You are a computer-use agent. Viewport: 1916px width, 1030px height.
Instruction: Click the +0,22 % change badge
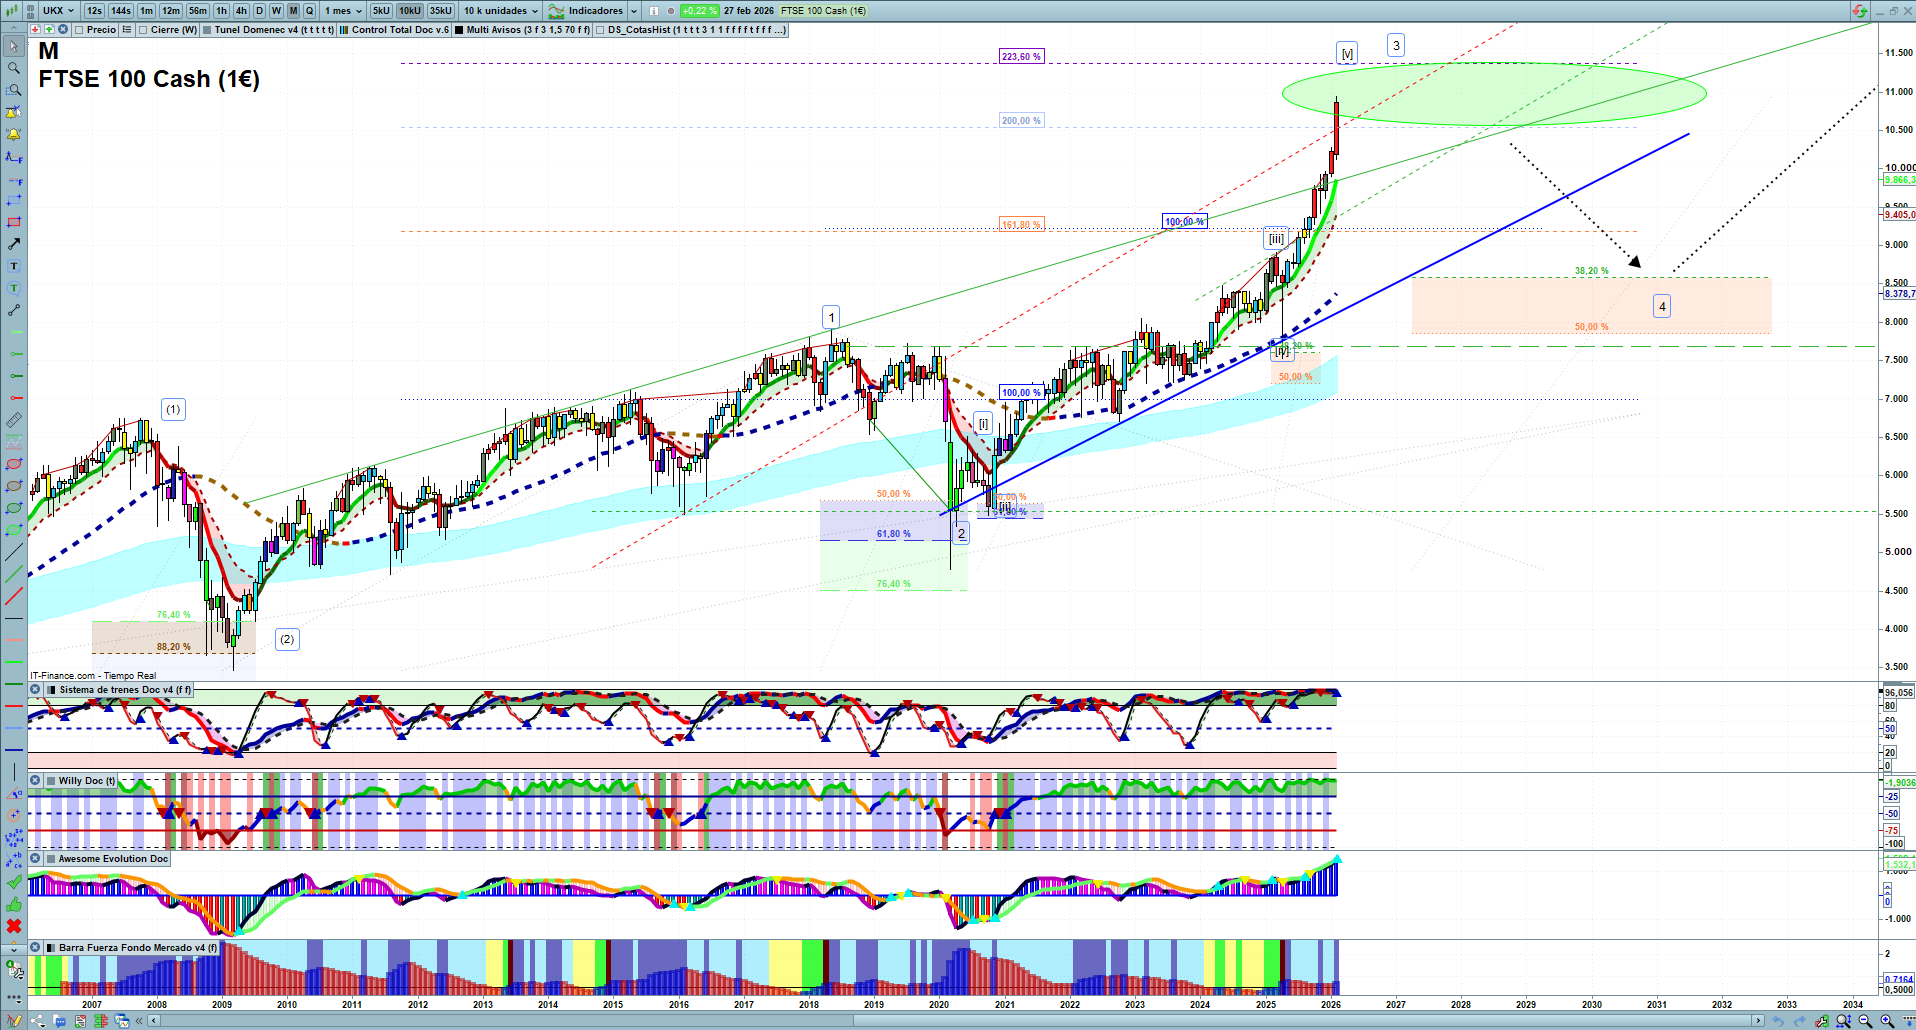[x=699, y=11]
